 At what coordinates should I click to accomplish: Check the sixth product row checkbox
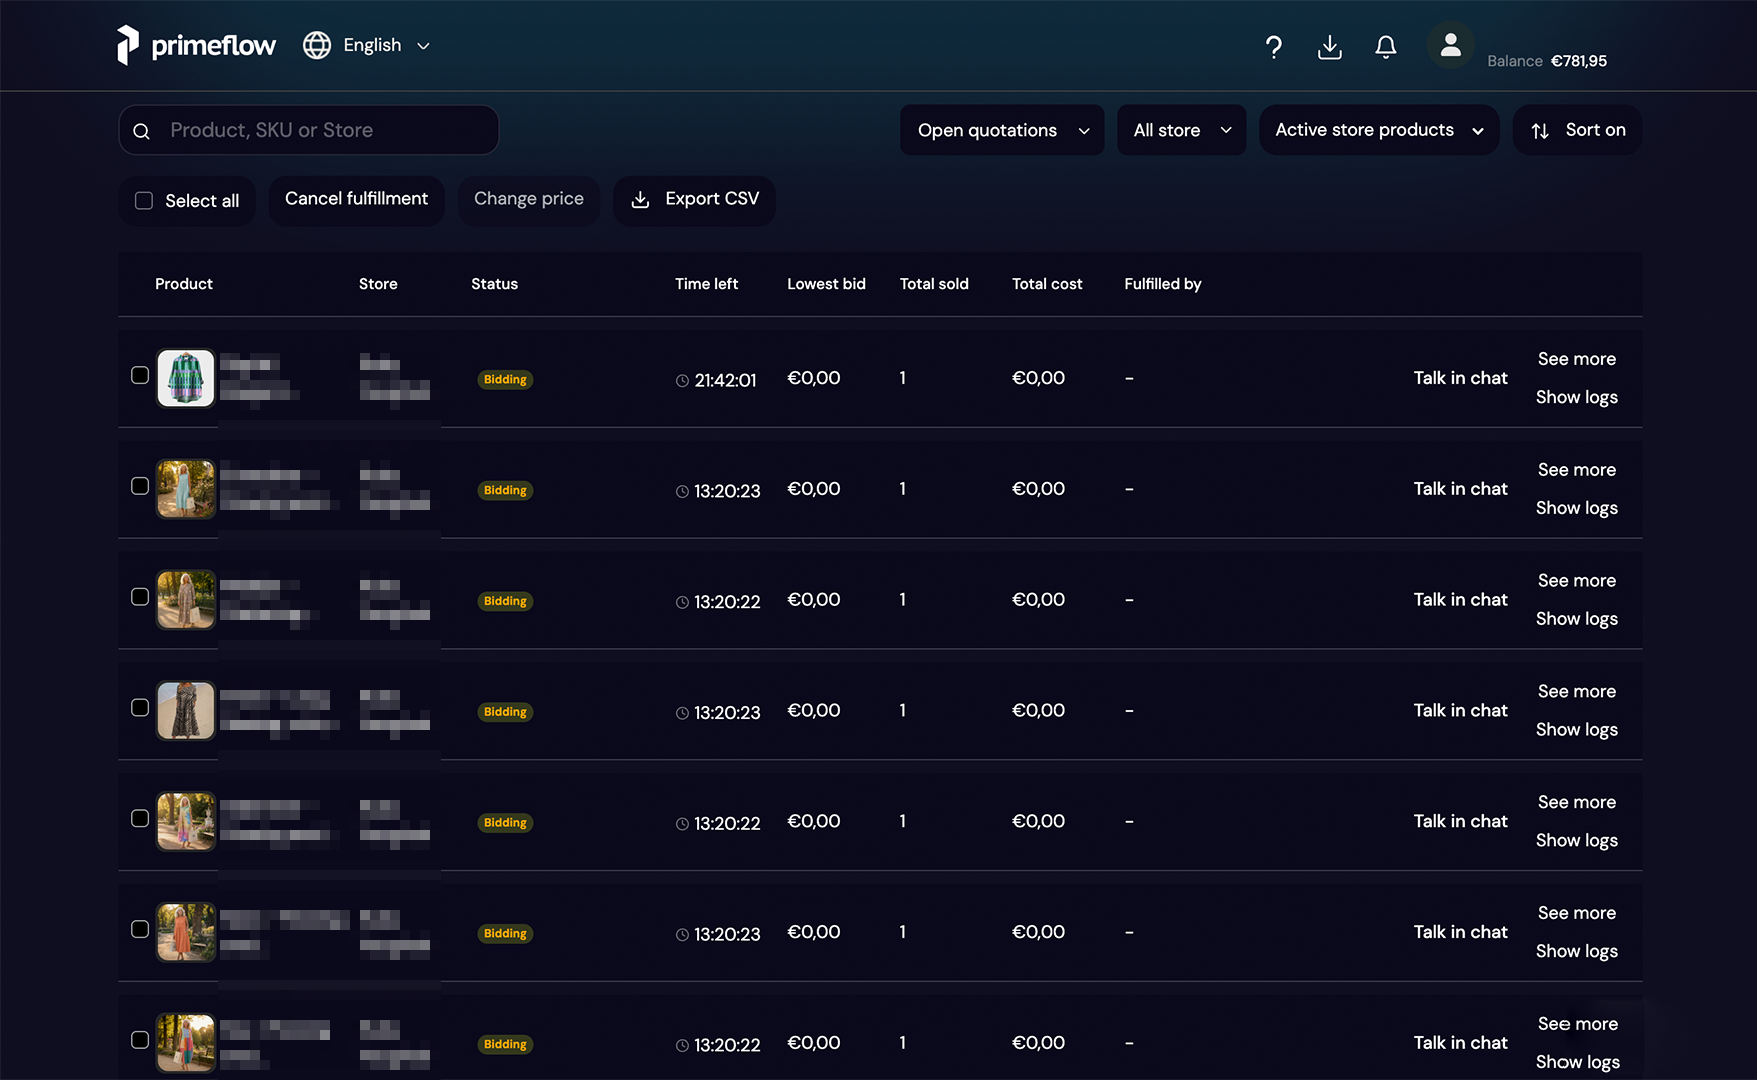coord(140,929)
